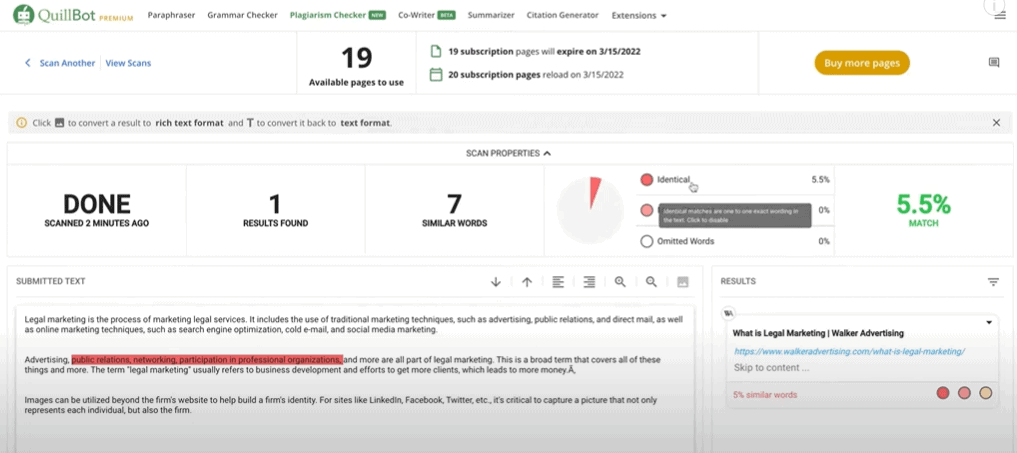Screen dimensions: 1017x453
Task: Dismiss the rich text format info banner
Action: pos(996,123)
